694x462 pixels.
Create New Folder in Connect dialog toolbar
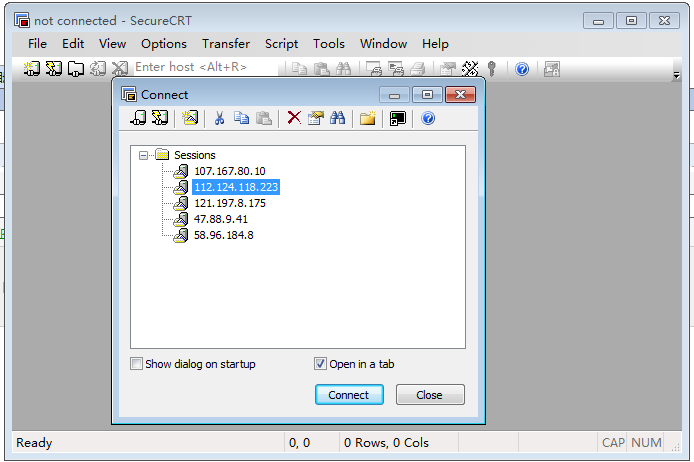(x=367, y=118)
